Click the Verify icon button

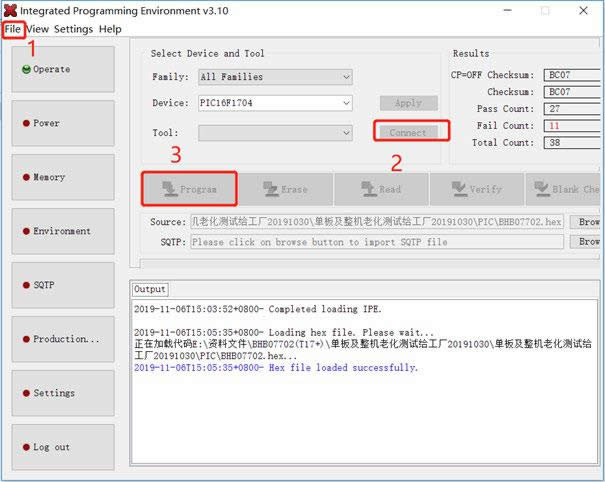[476, 188]
